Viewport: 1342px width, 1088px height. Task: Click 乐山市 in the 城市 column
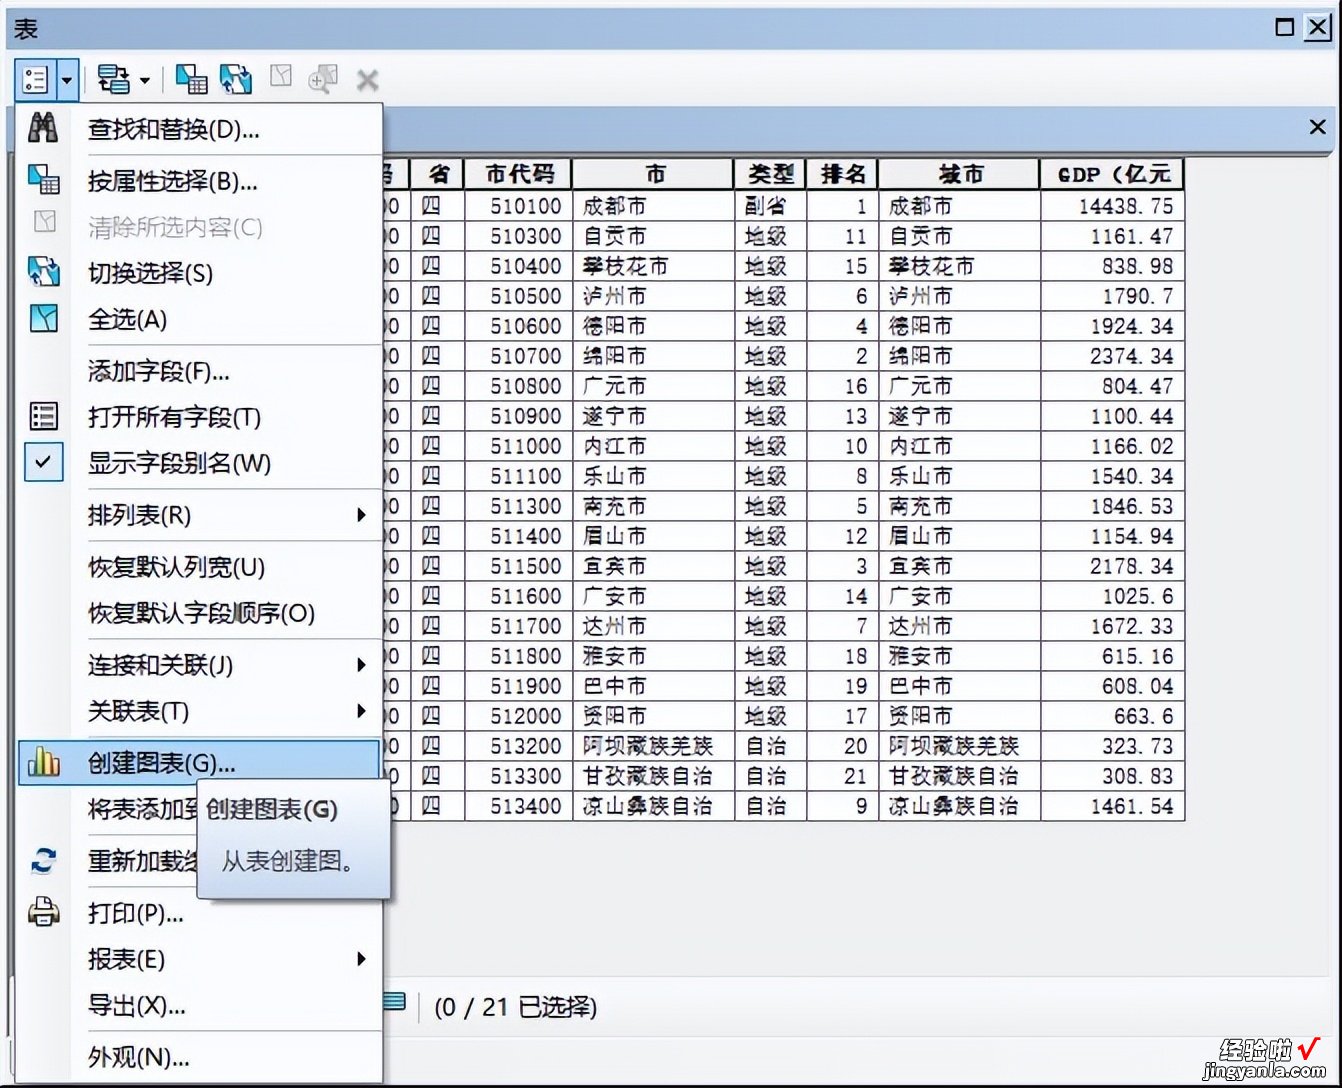pos(960,476)
